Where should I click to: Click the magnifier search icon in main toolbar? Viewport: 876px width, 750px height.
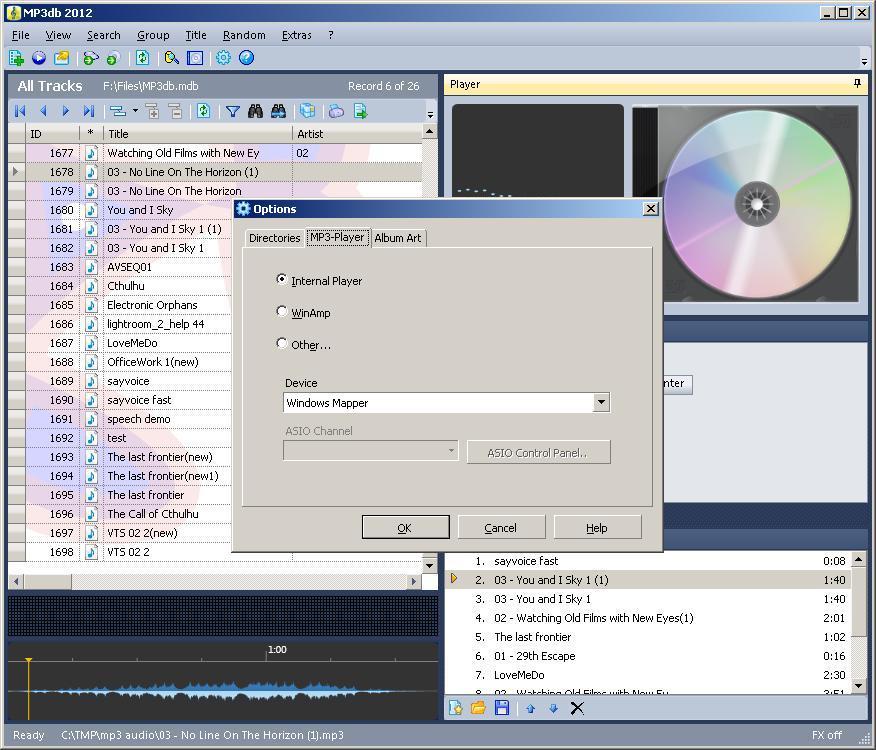[x=172, y=58]
